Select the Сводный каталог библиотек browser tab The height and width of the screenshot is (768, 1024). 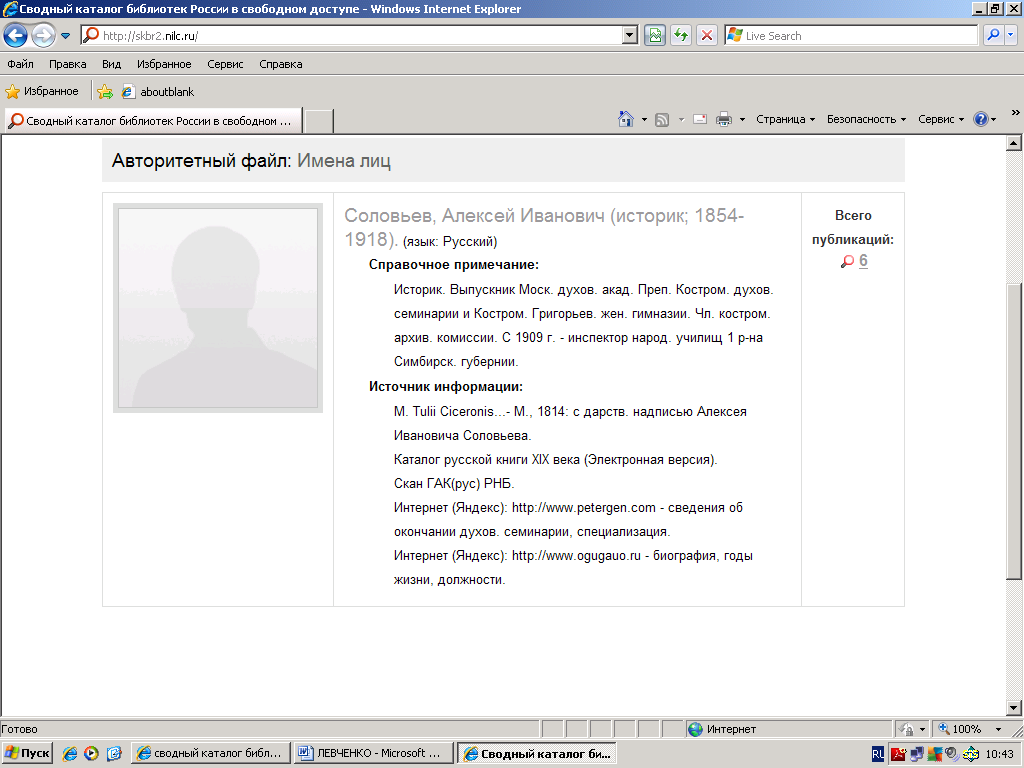[153, 121]
